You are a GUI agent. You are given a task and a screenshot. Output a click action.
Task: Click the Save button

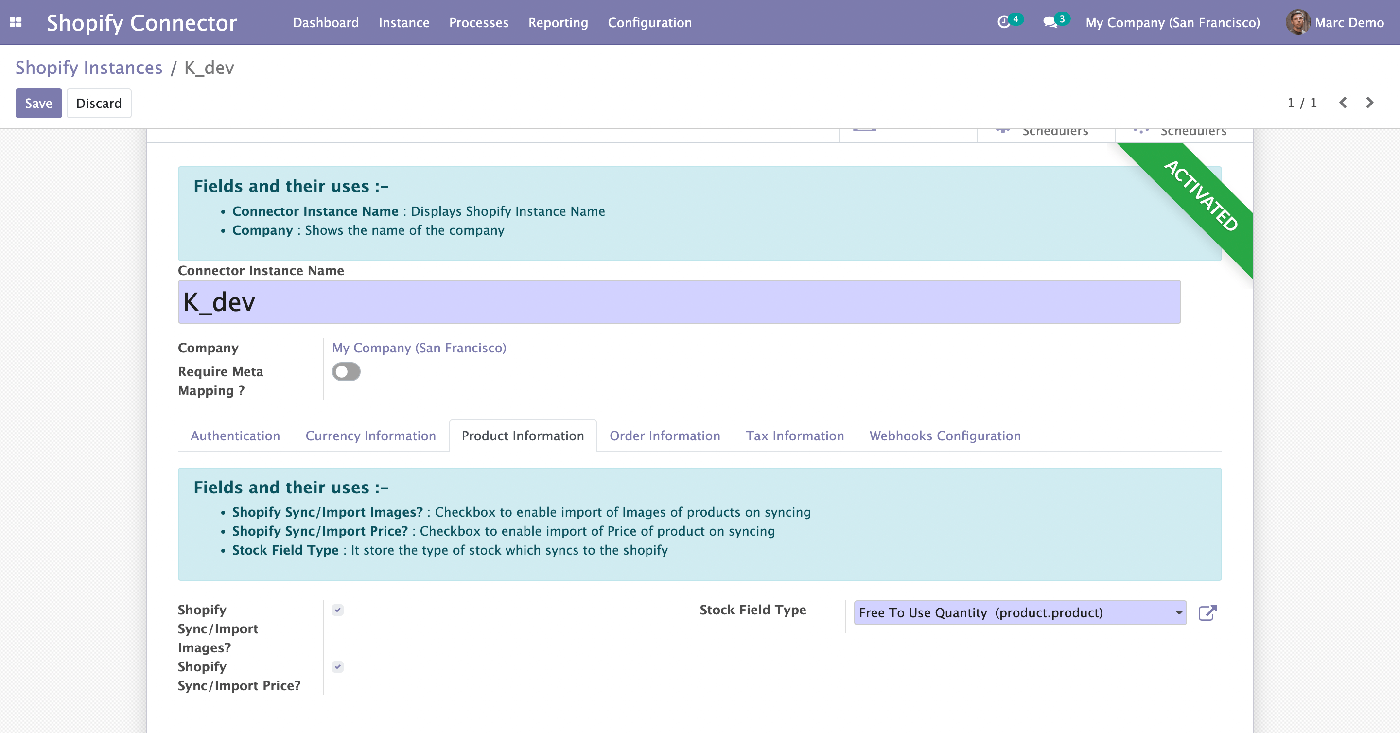39,103
